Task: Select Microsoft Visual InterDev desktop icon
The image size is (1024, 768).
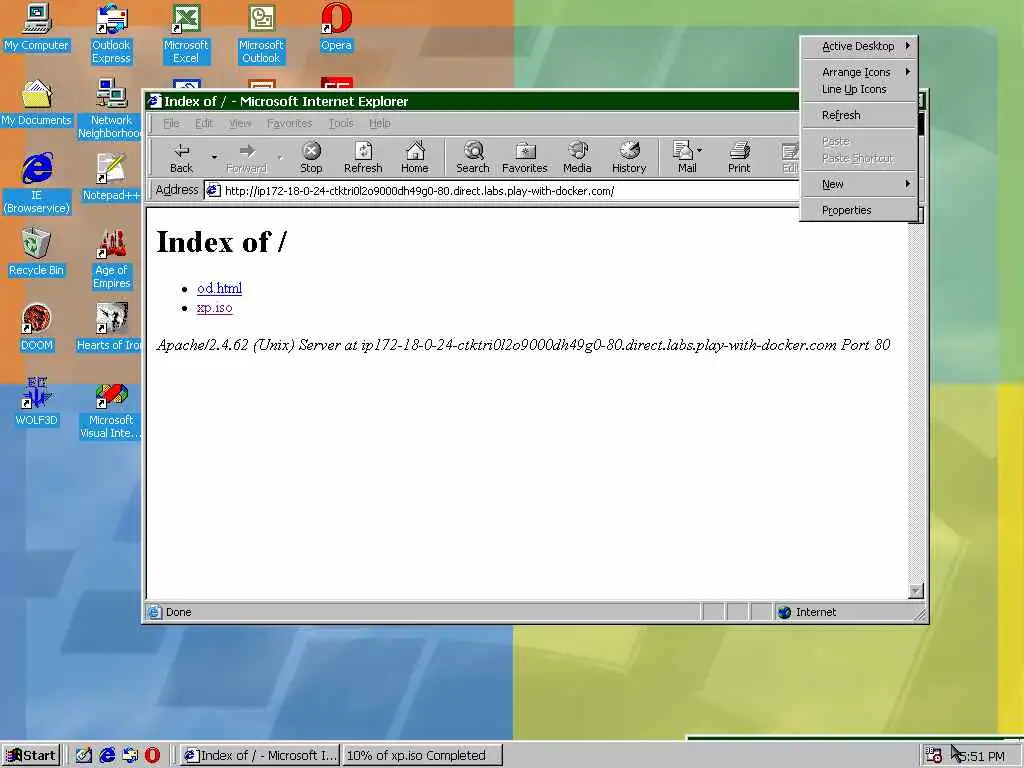Action: tap(110, 409)
